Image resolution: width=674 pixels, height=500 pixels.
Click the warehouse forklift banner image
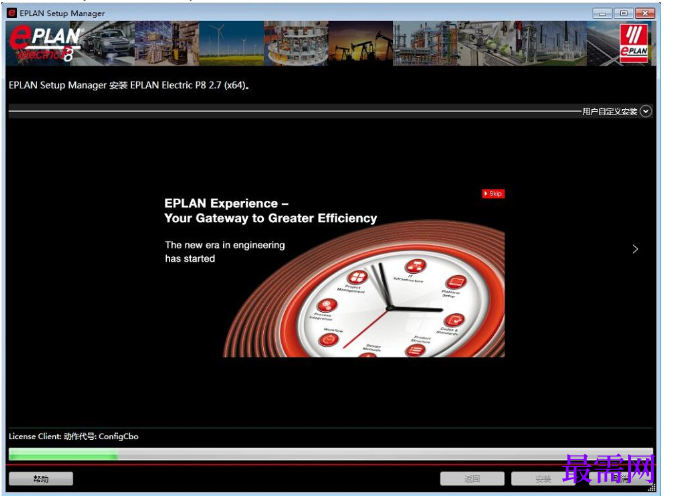click(x=167, y=43)
